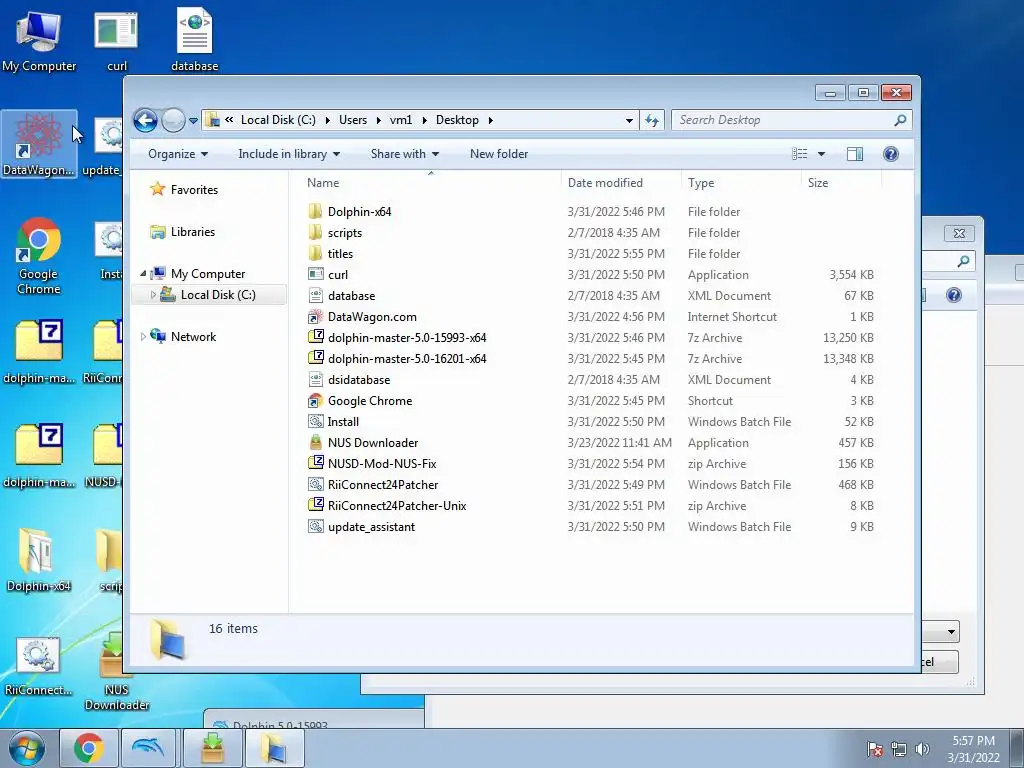
Task: Collapse My Computer tree node
Action: pyautogui.click(x=143, y=274)
